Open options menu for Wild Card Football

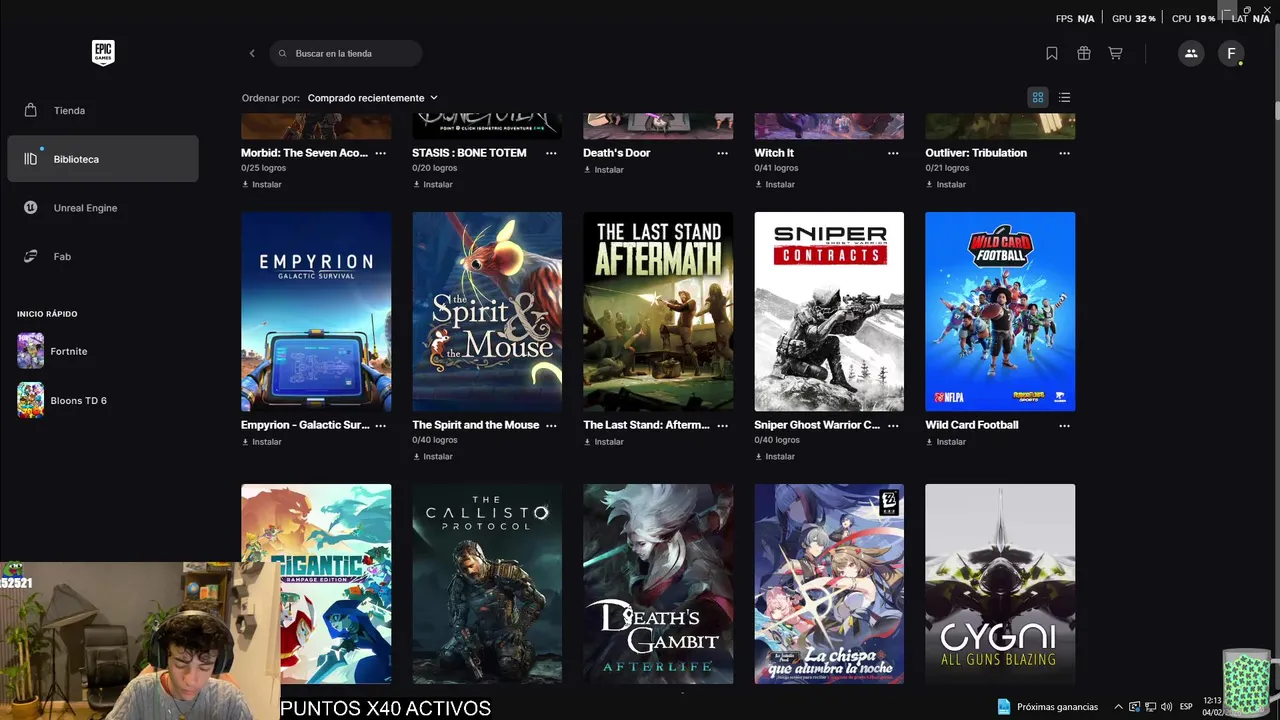point(1064,425)
